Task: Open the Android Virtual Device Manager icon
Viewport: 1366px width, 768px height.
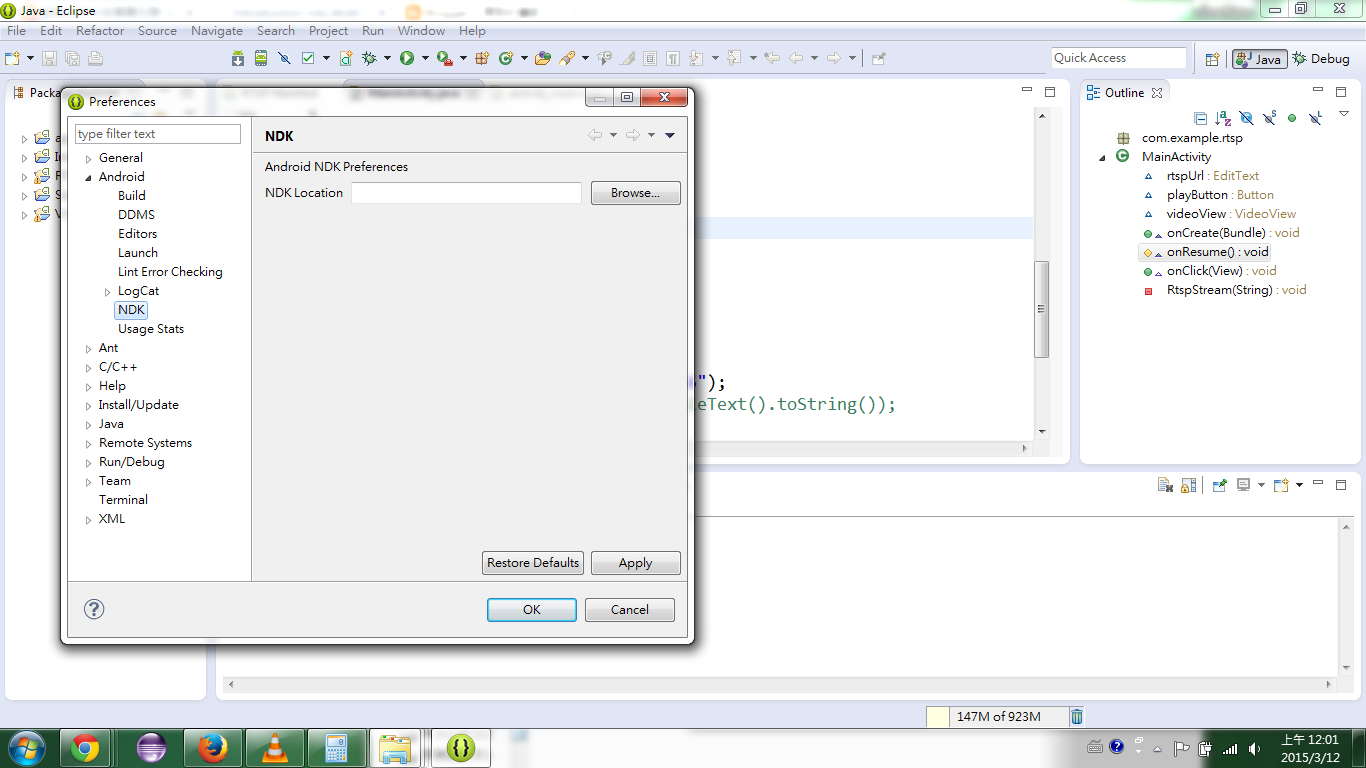Action: 261,59
